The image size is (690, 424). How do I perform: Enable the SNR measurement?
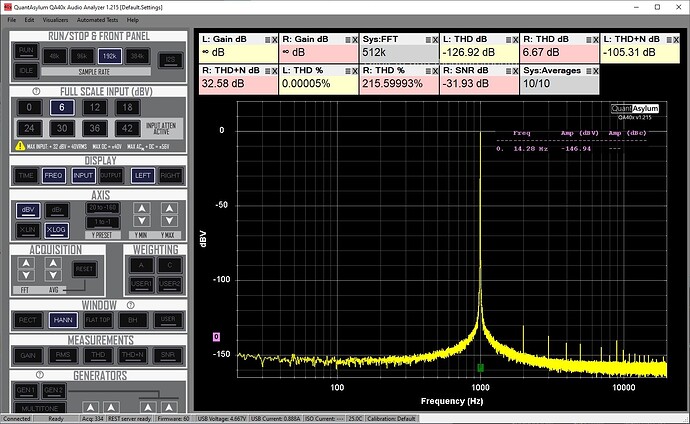point(168,355)
